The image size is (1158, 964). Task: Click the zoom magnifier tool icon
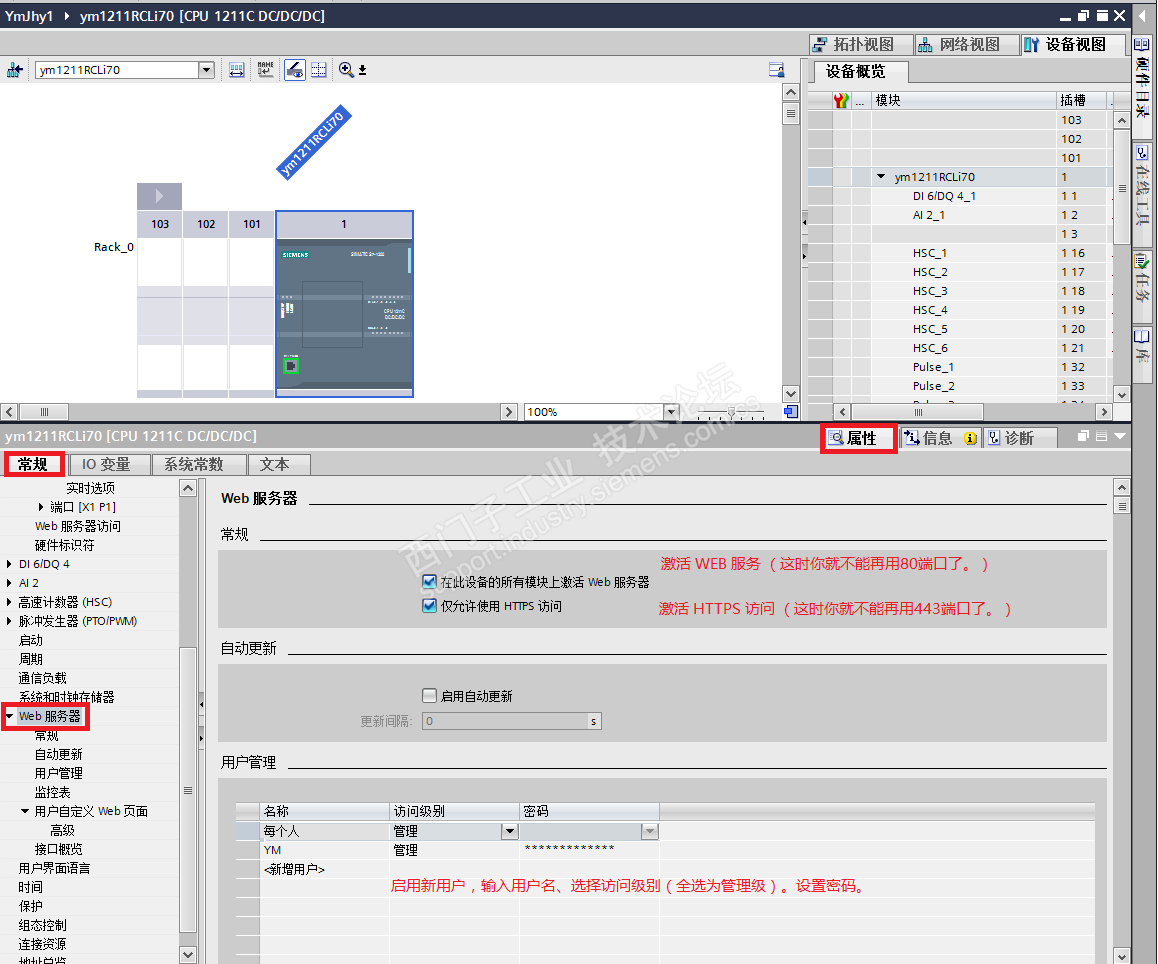[x=346, y=70]
